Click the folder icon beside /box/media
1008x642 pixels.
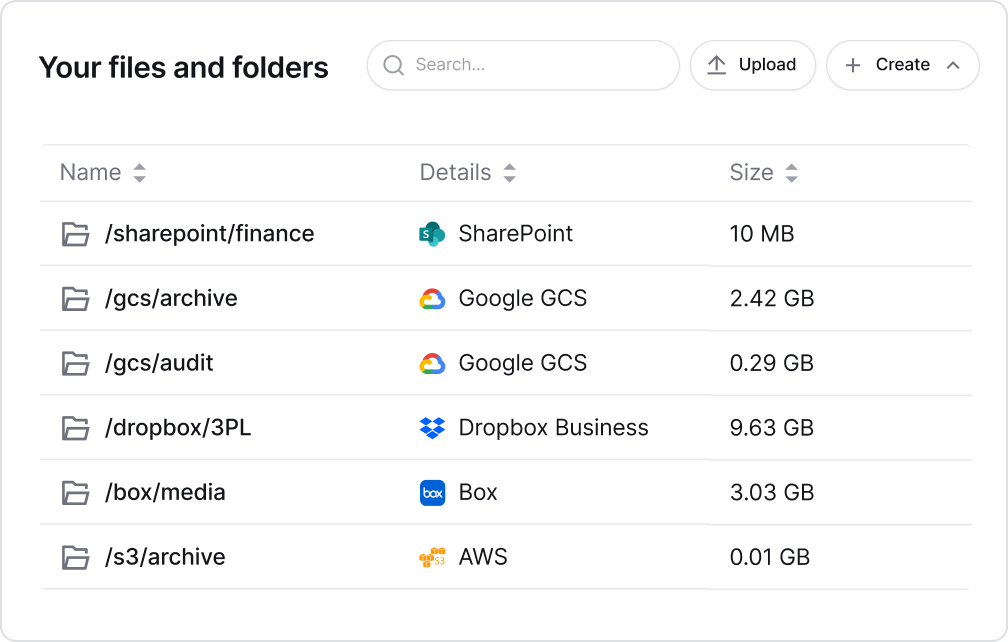(75, 492)
